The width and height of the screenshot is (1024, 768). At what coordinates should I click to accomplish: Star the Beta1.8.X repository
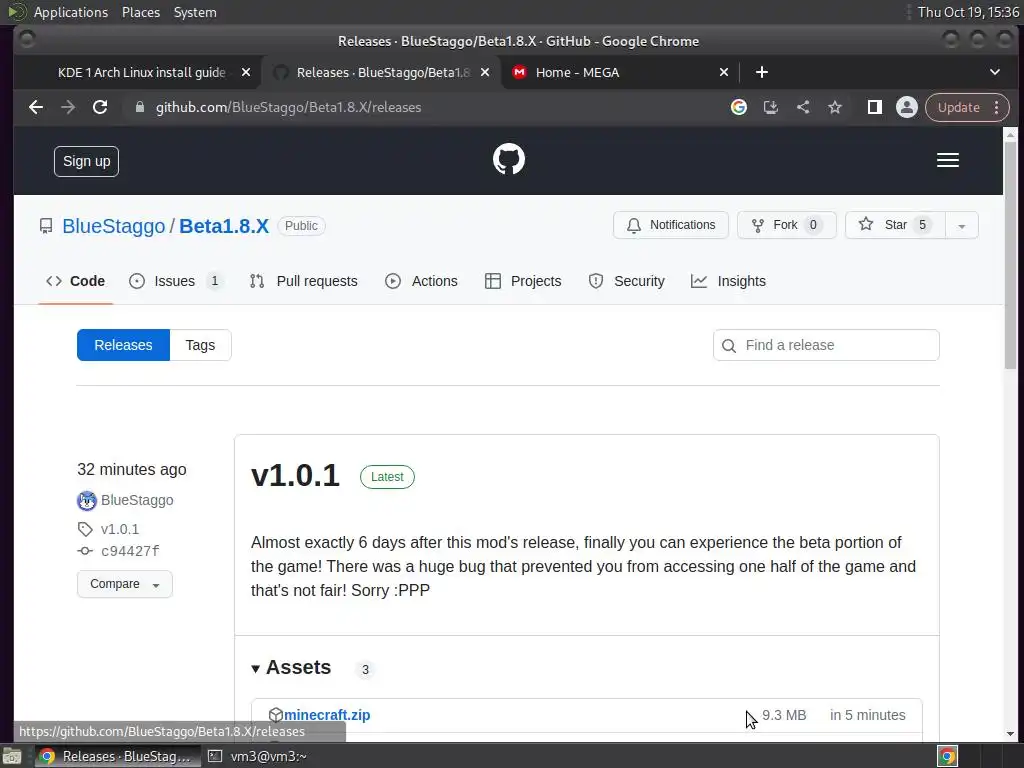point(895,225)
